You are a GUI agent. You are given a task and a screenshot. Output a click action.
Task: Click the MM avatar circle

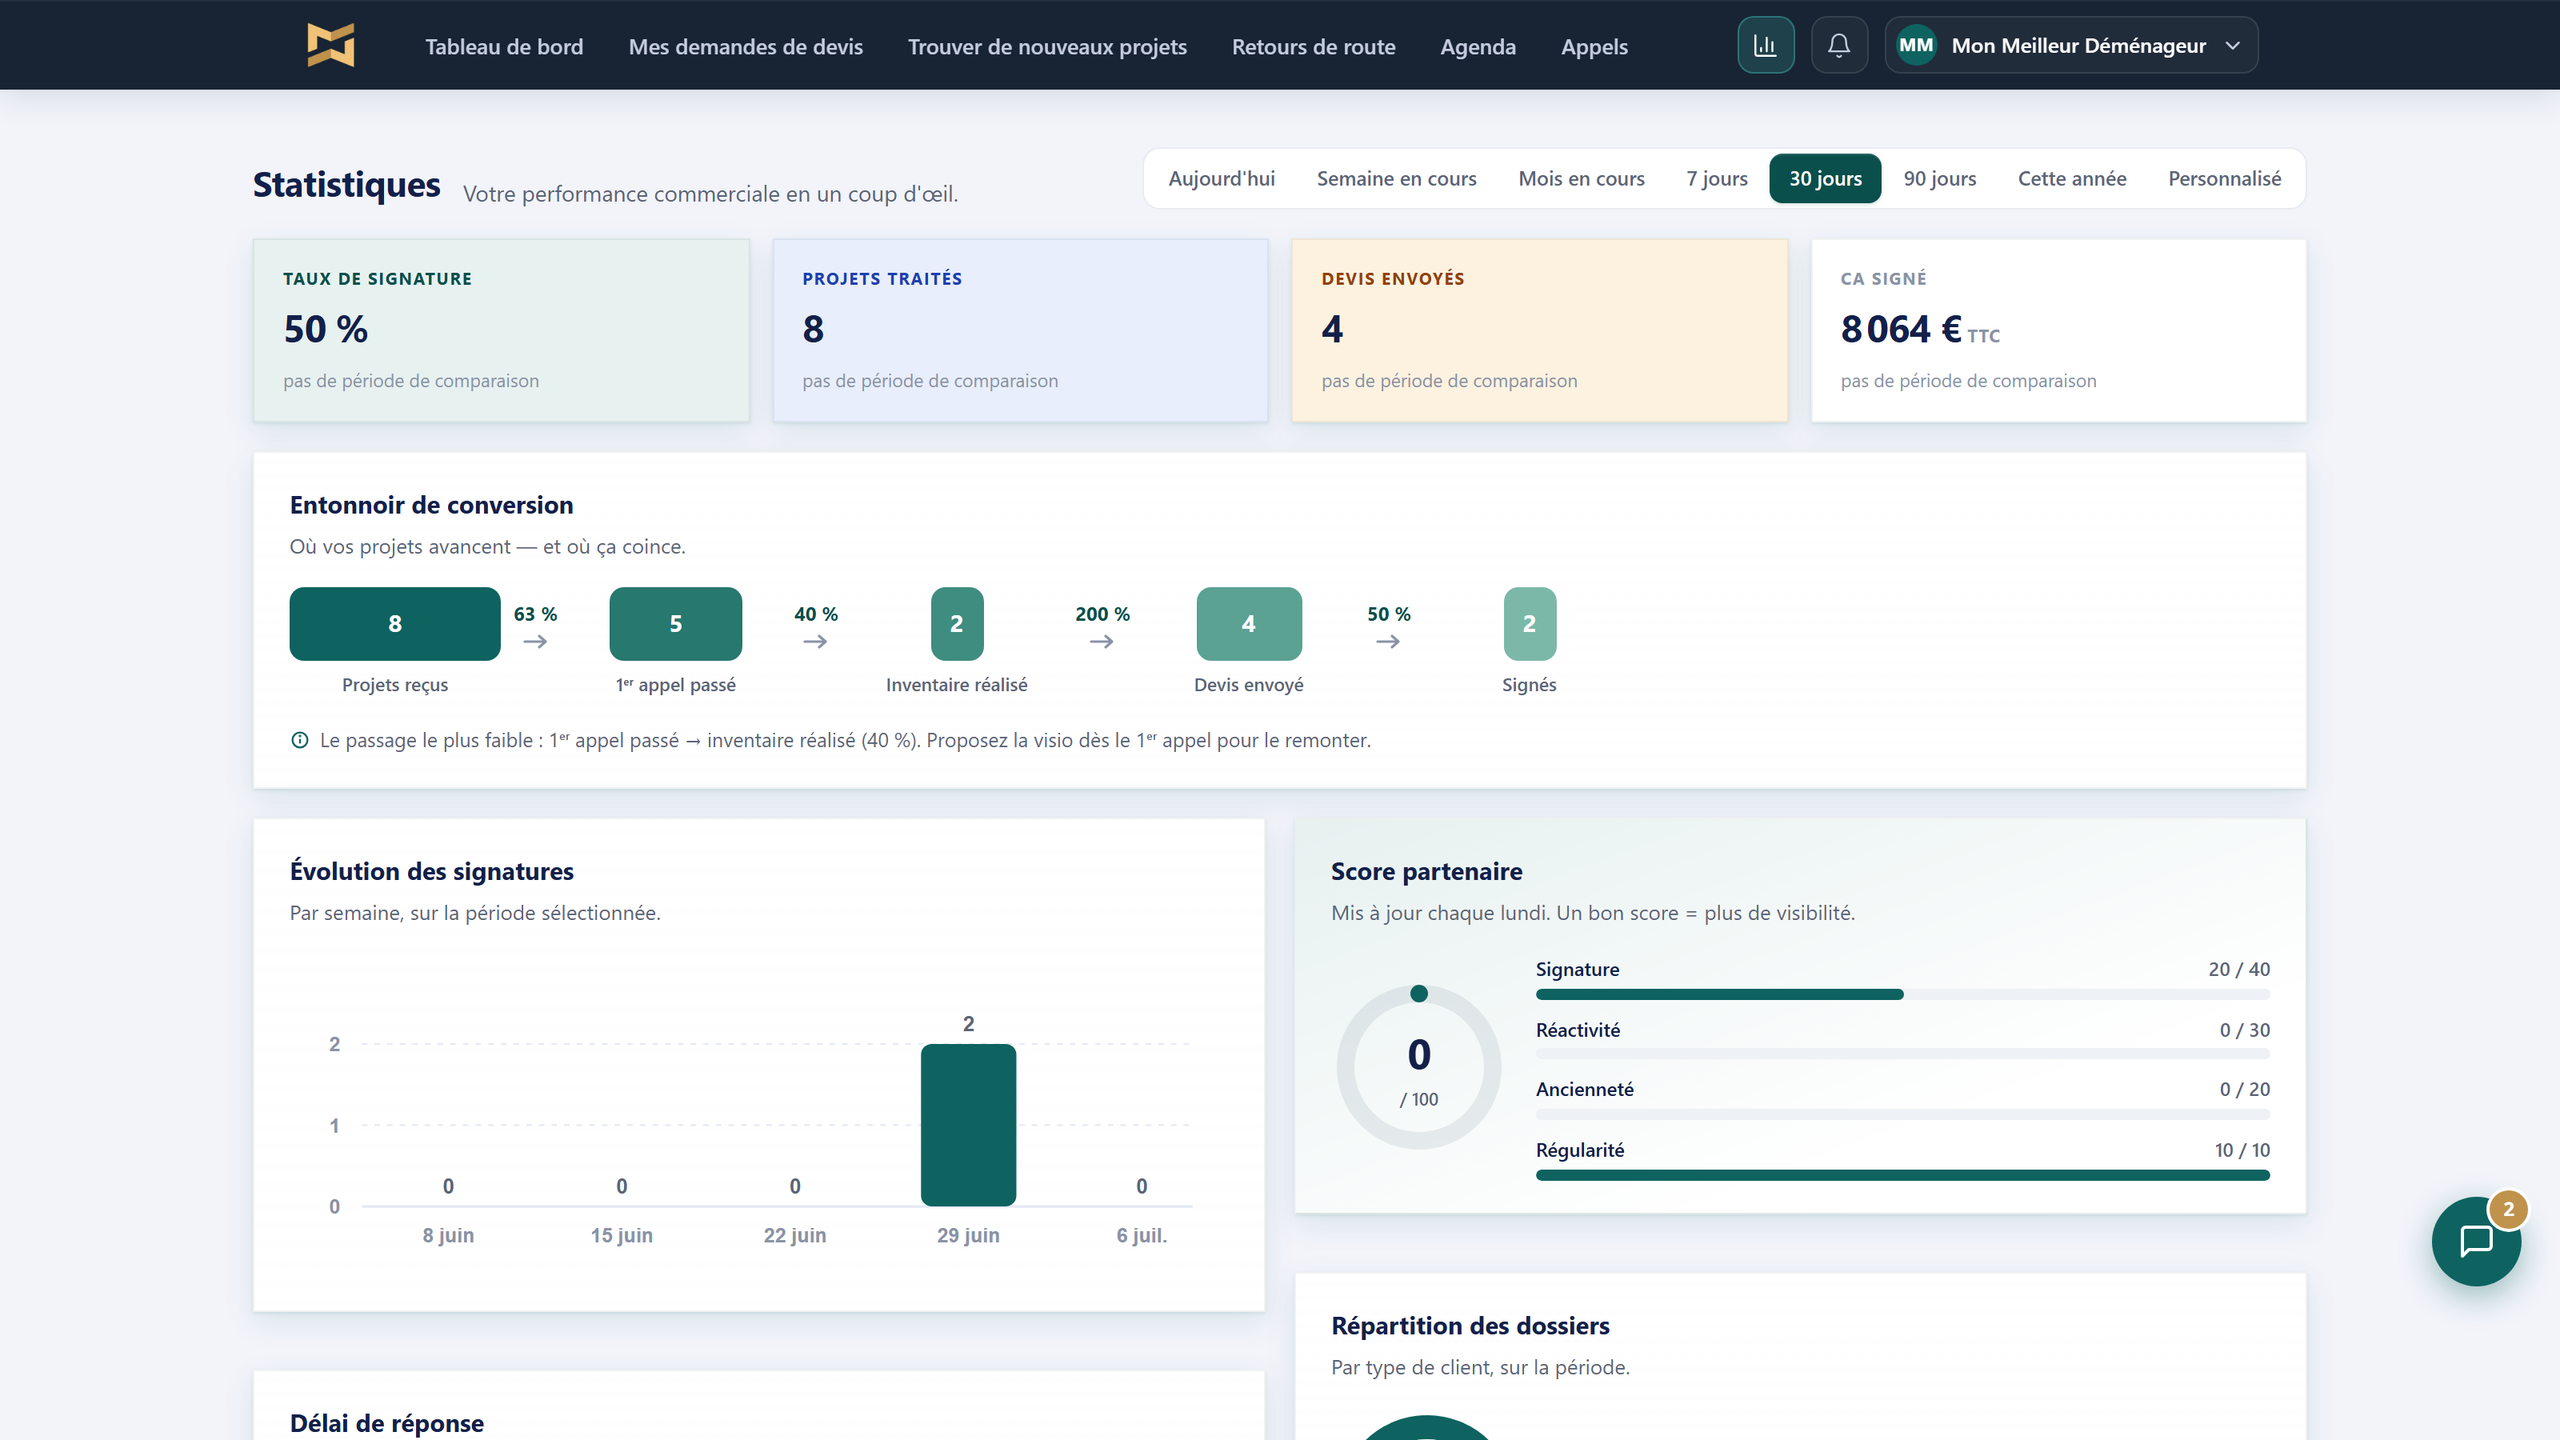pyautogui.click(x=1916, y=45)
